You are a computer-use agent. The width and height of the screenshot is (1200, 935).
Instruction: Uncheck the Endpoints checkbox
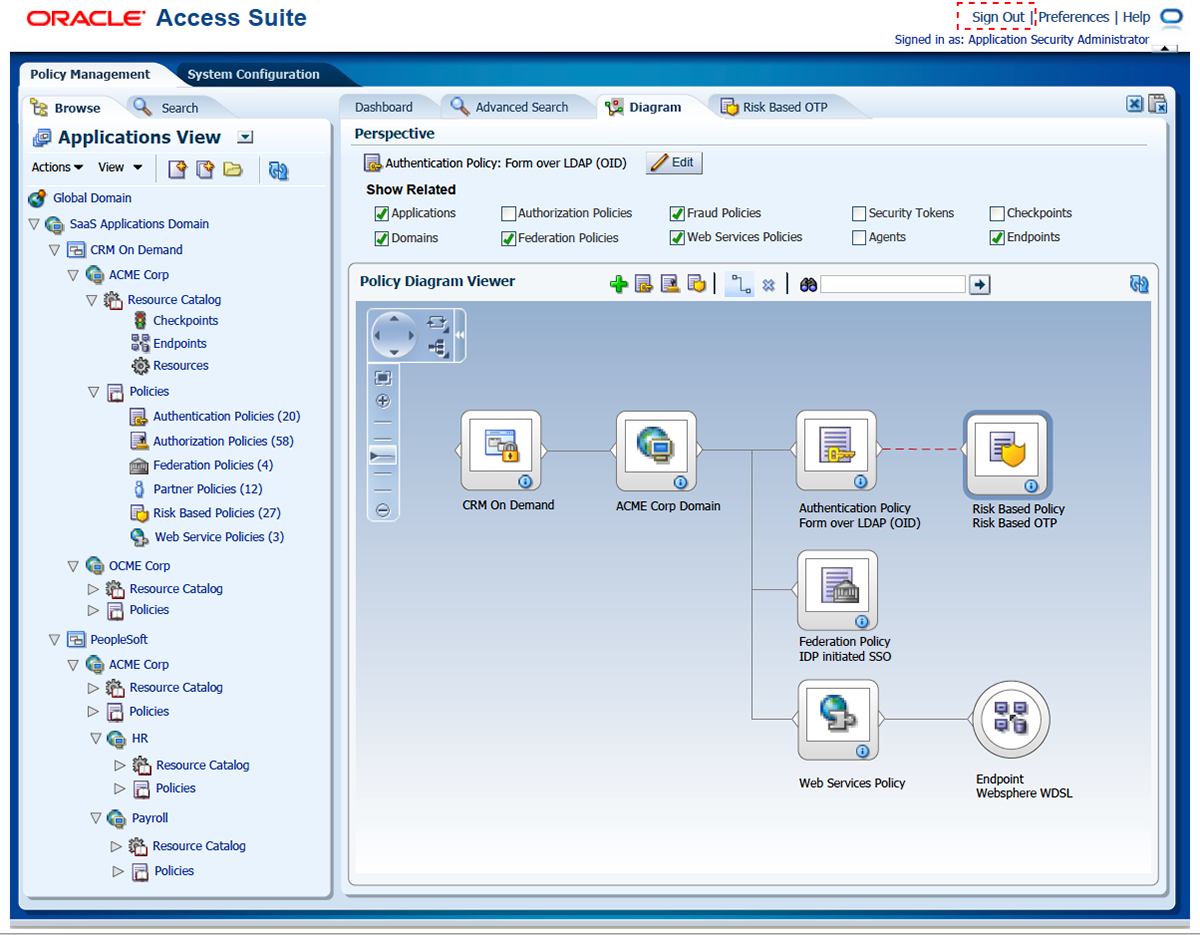click(997, 238)
